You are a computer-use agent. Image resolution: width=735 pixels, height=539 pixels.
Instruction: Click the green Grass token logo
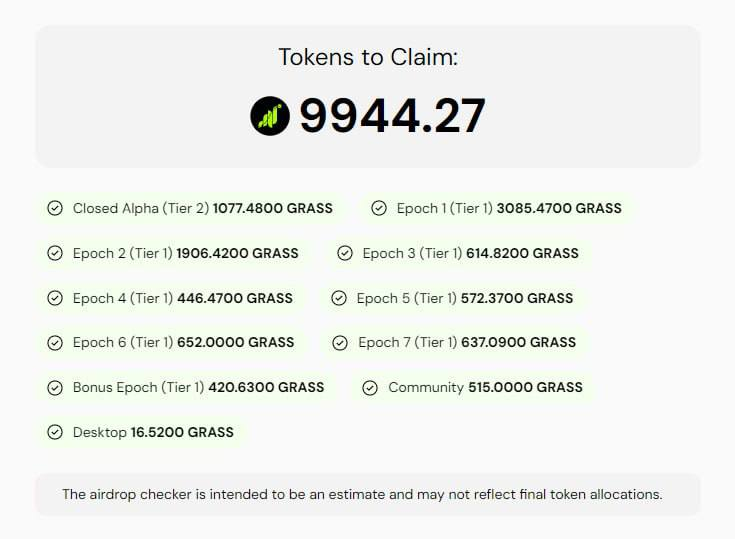(270, 116)
